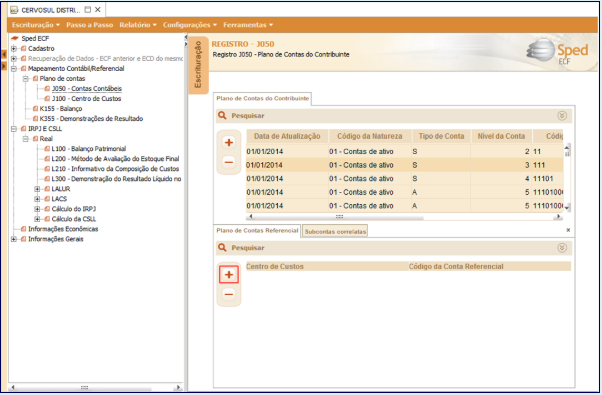Image resolution: width=602 pixels, height=395 pixels.
Task: Click lower Pesquisar search magnifier icon
Action: (222, 248)
